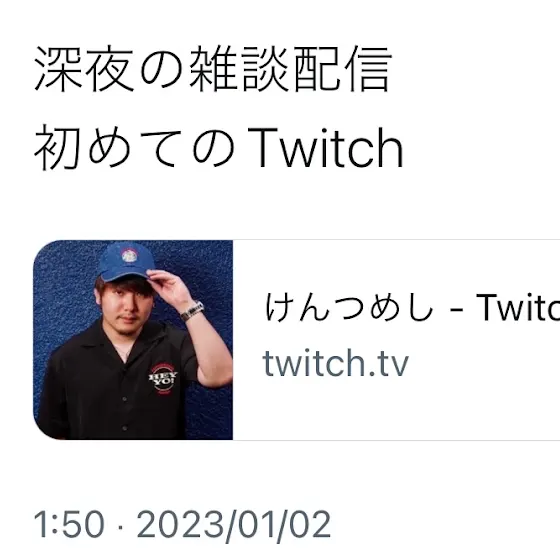
Task: Click the 1:50 tweet timestamp
Action: 69,524
